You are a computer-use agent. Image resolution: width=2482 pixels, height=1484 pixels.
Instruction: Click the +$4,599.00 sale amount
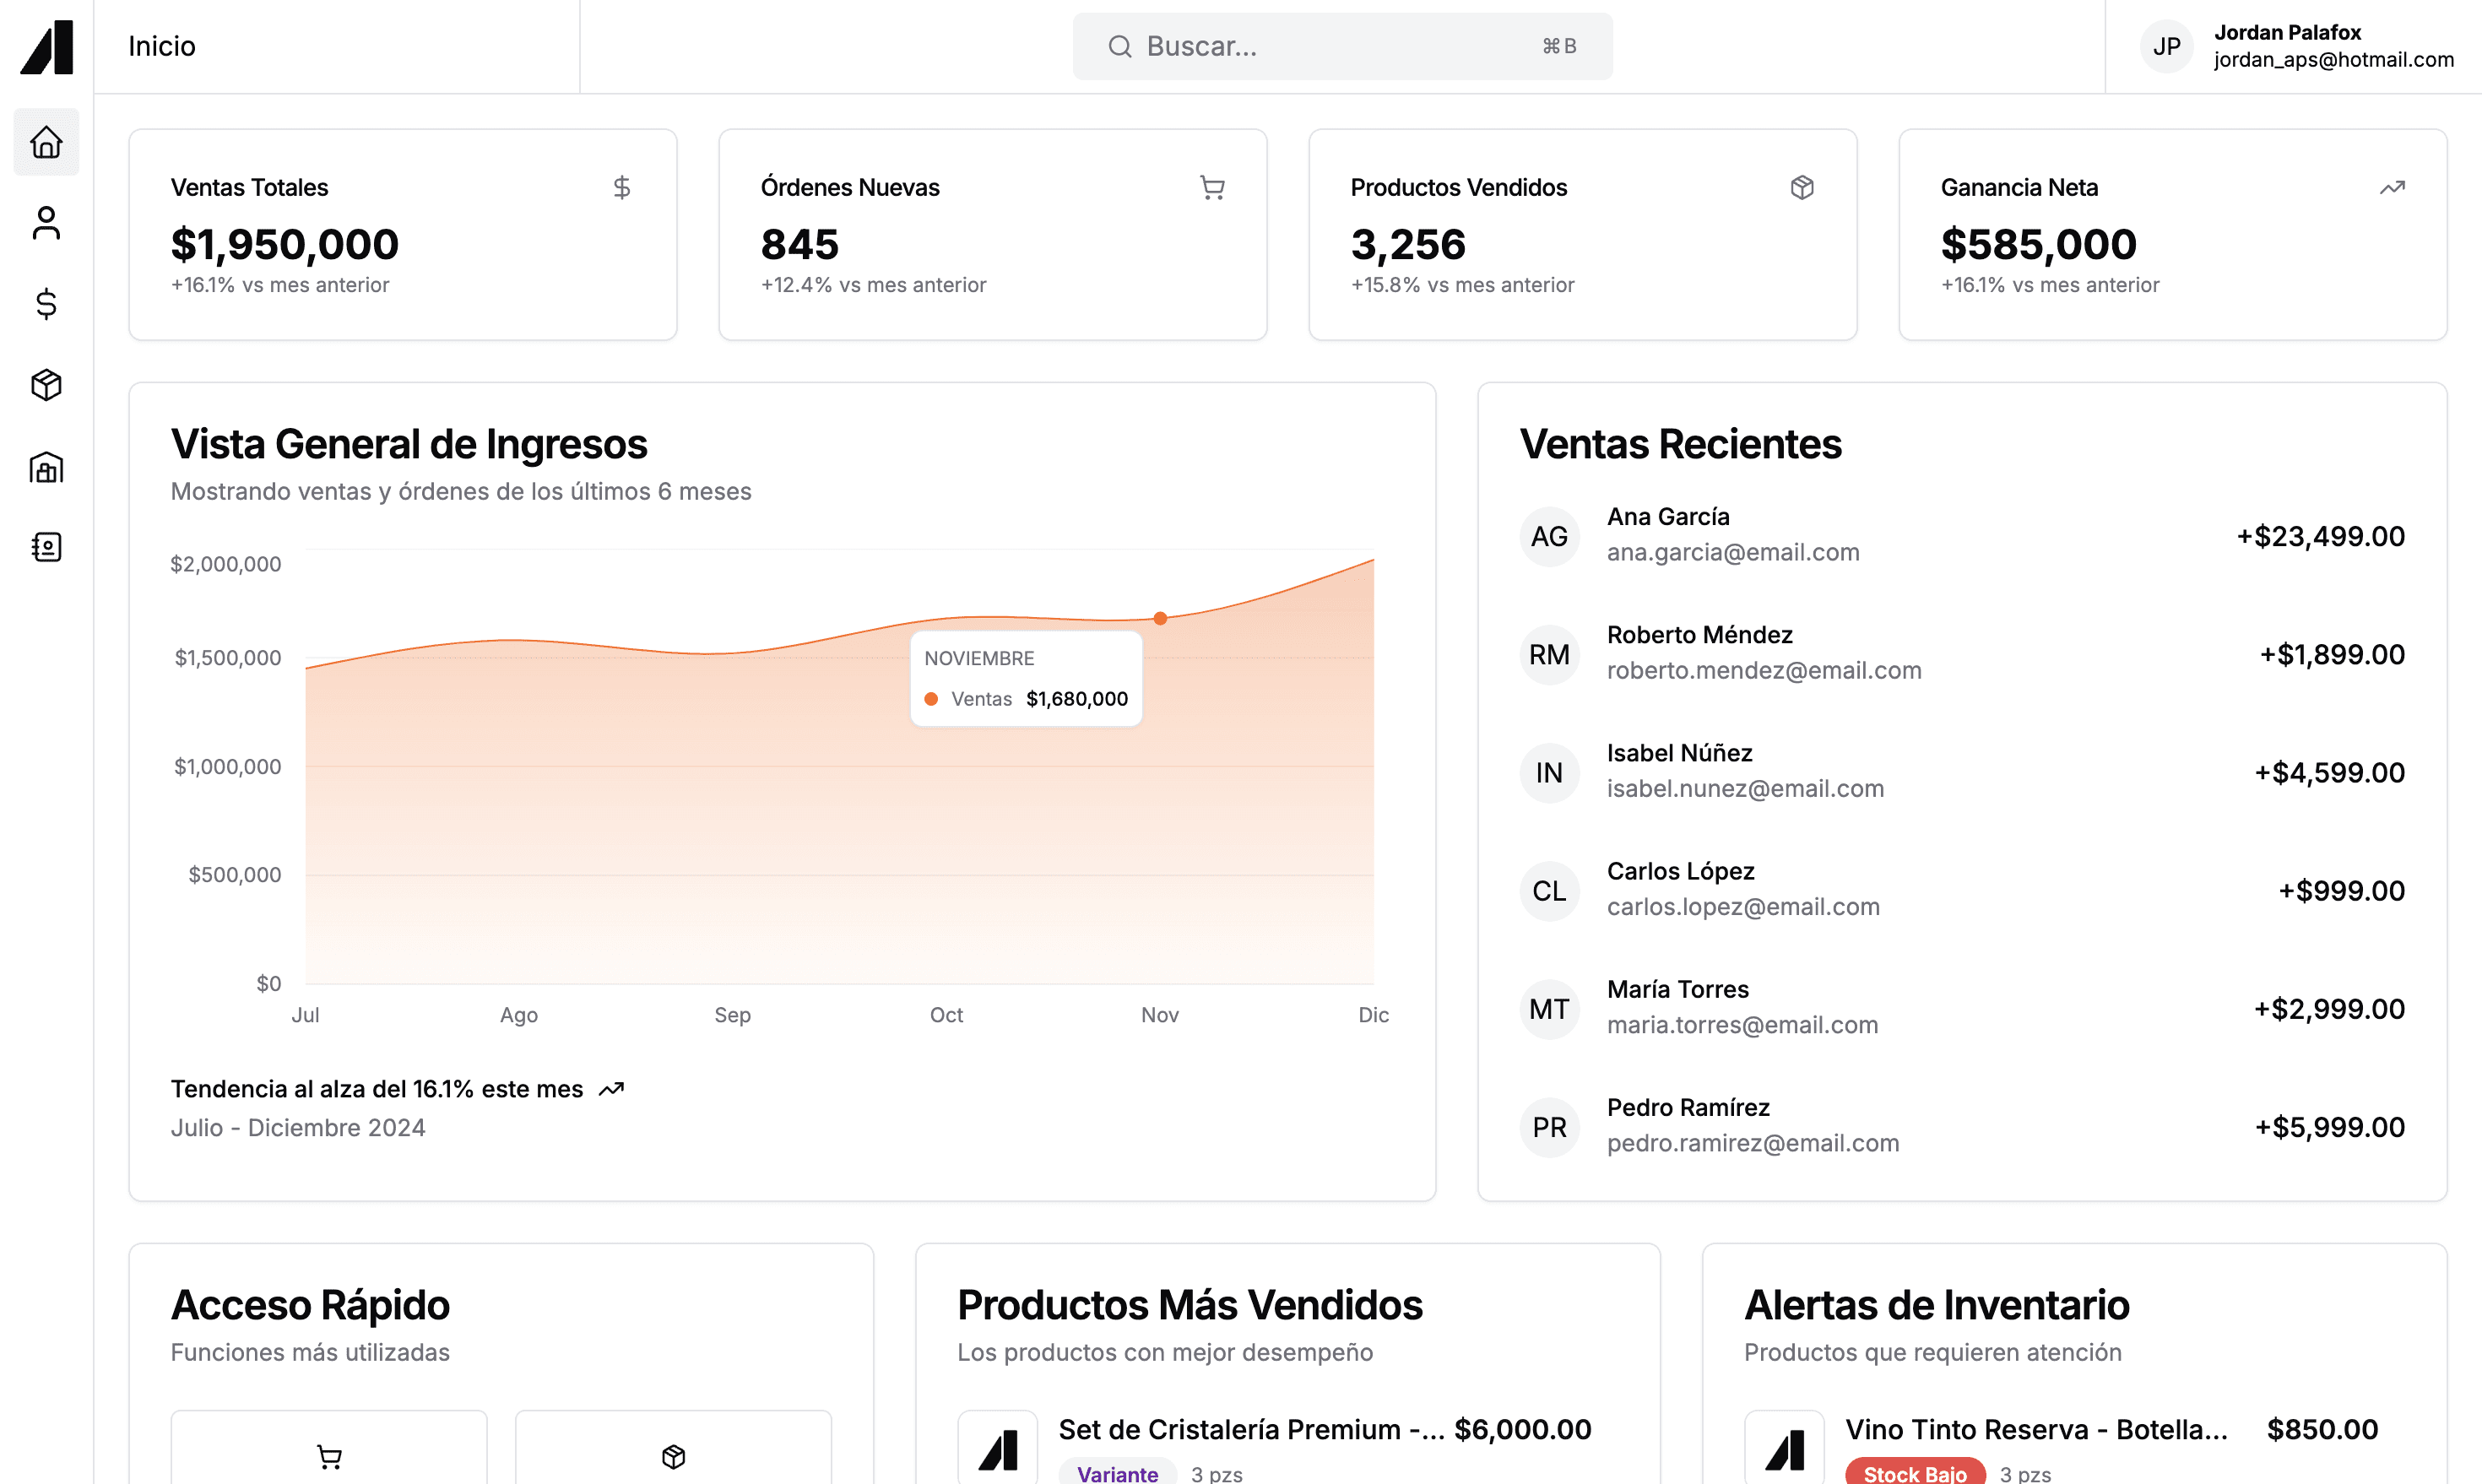tap(2329, 773)
